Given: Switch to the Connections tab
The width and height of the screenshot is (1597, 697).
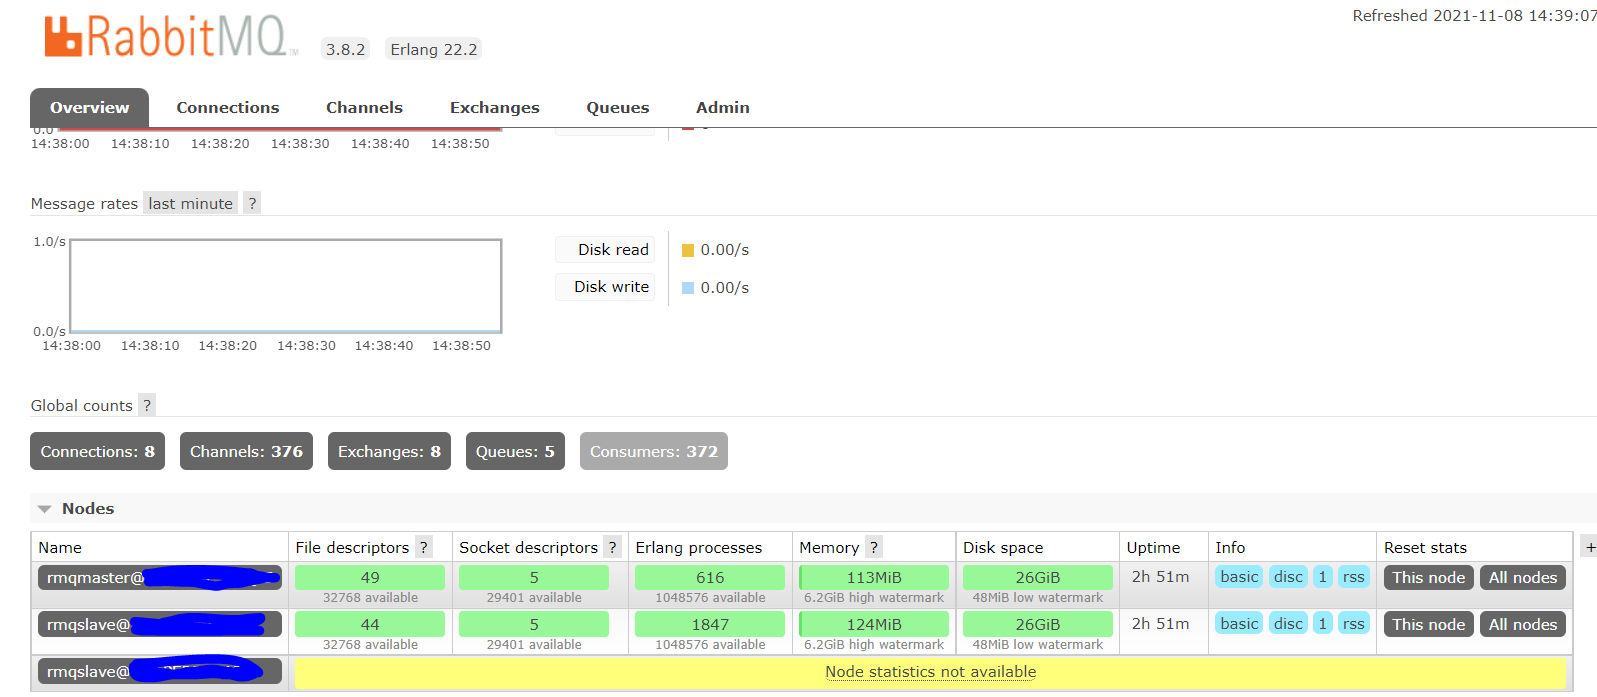Looking at the screenshot, I should click(228, 108).
